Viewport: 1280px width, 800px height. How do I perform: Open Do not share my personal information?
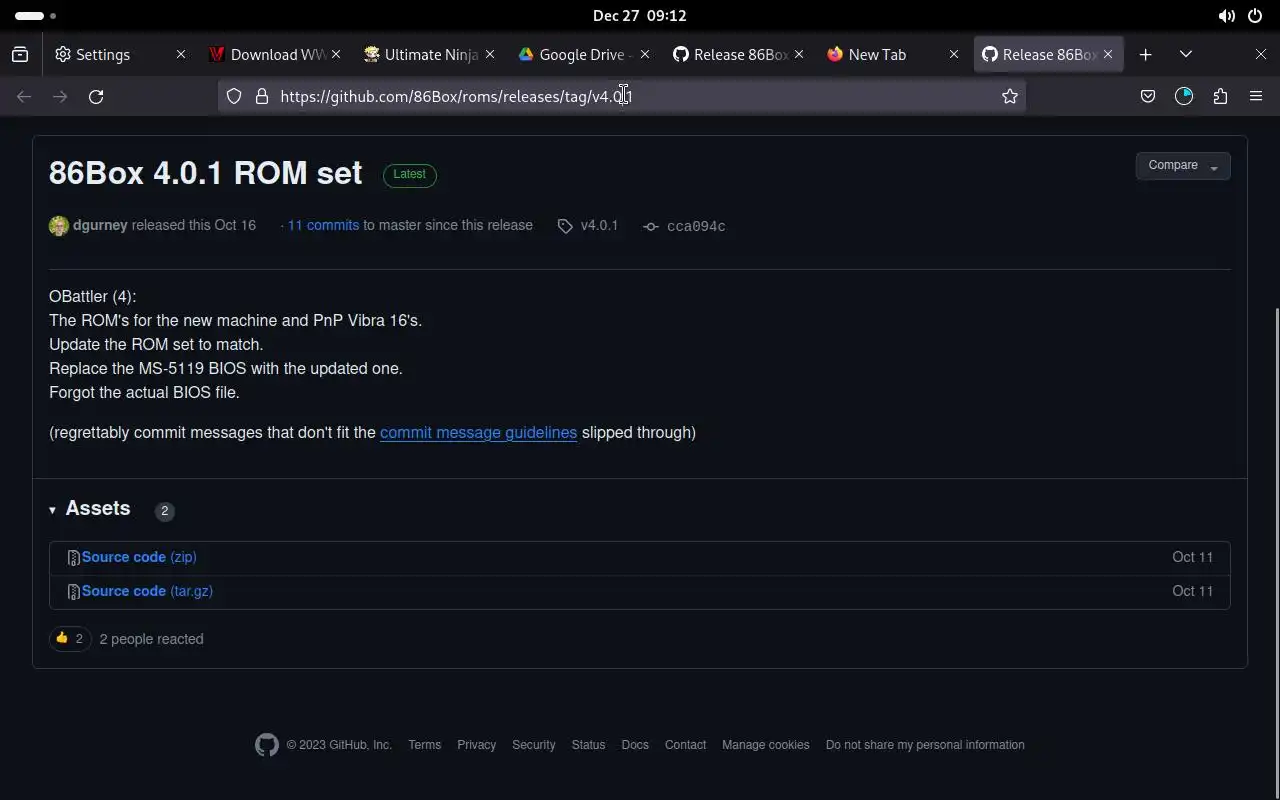click(x=925, y=745)
